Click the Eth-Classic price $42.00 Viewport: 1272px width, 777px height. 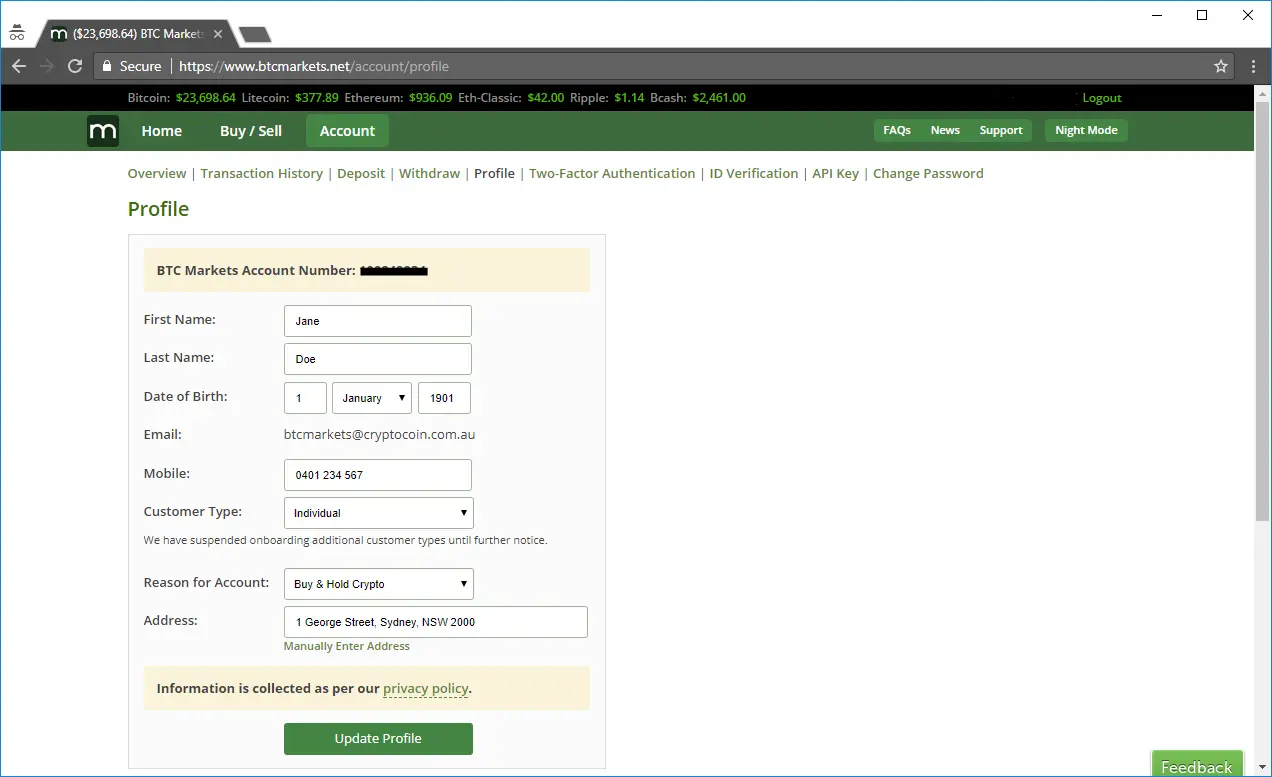click(x=545, y=98)
